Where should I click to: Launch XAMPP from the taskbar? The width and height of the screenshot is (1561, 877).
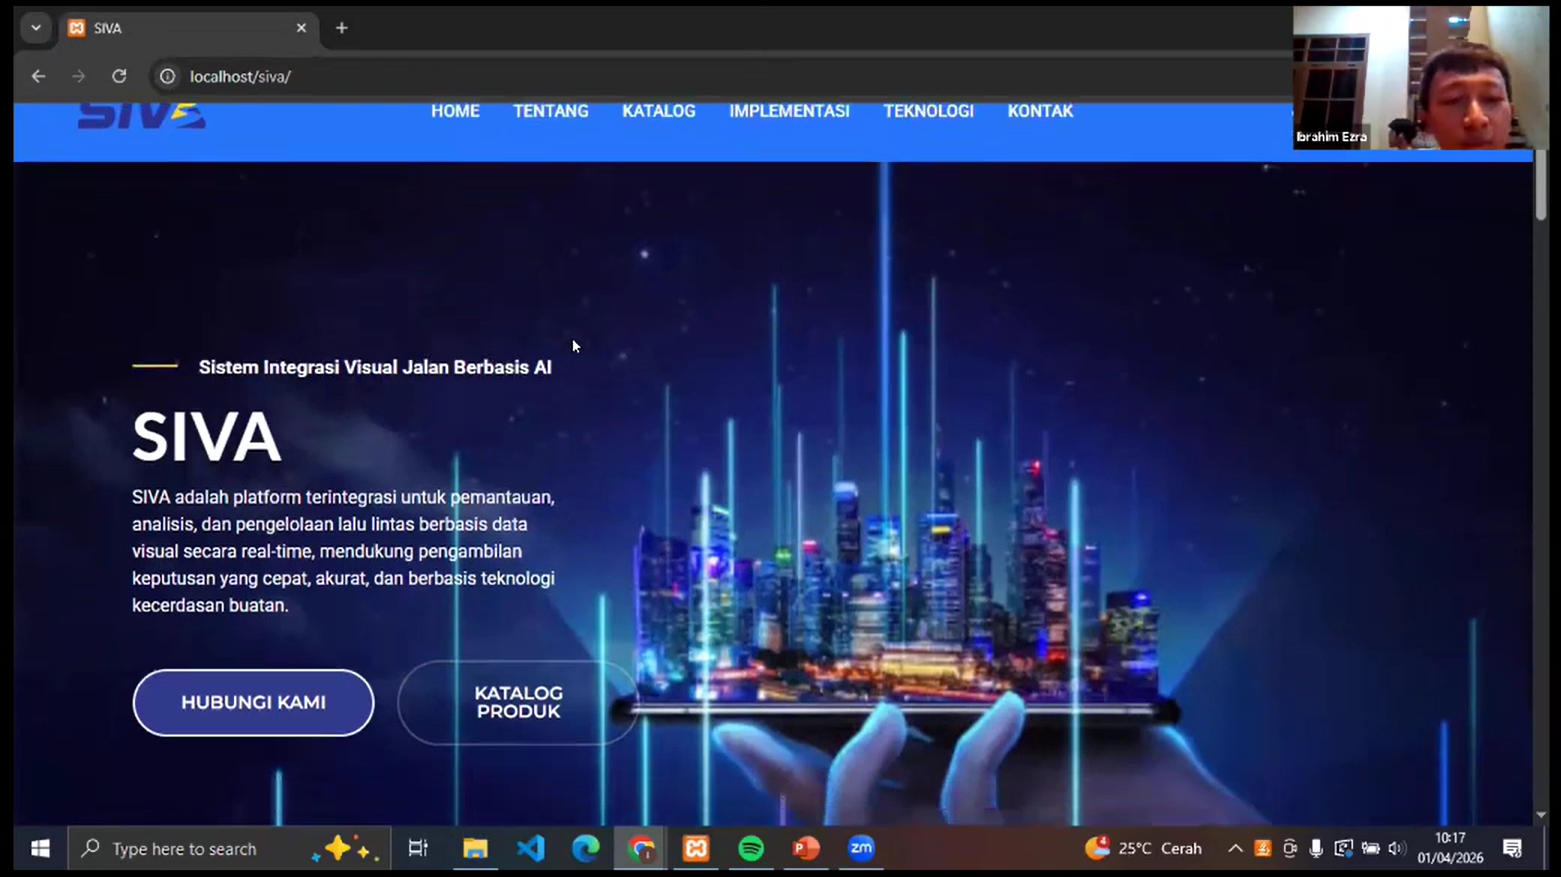coord(696,848)
